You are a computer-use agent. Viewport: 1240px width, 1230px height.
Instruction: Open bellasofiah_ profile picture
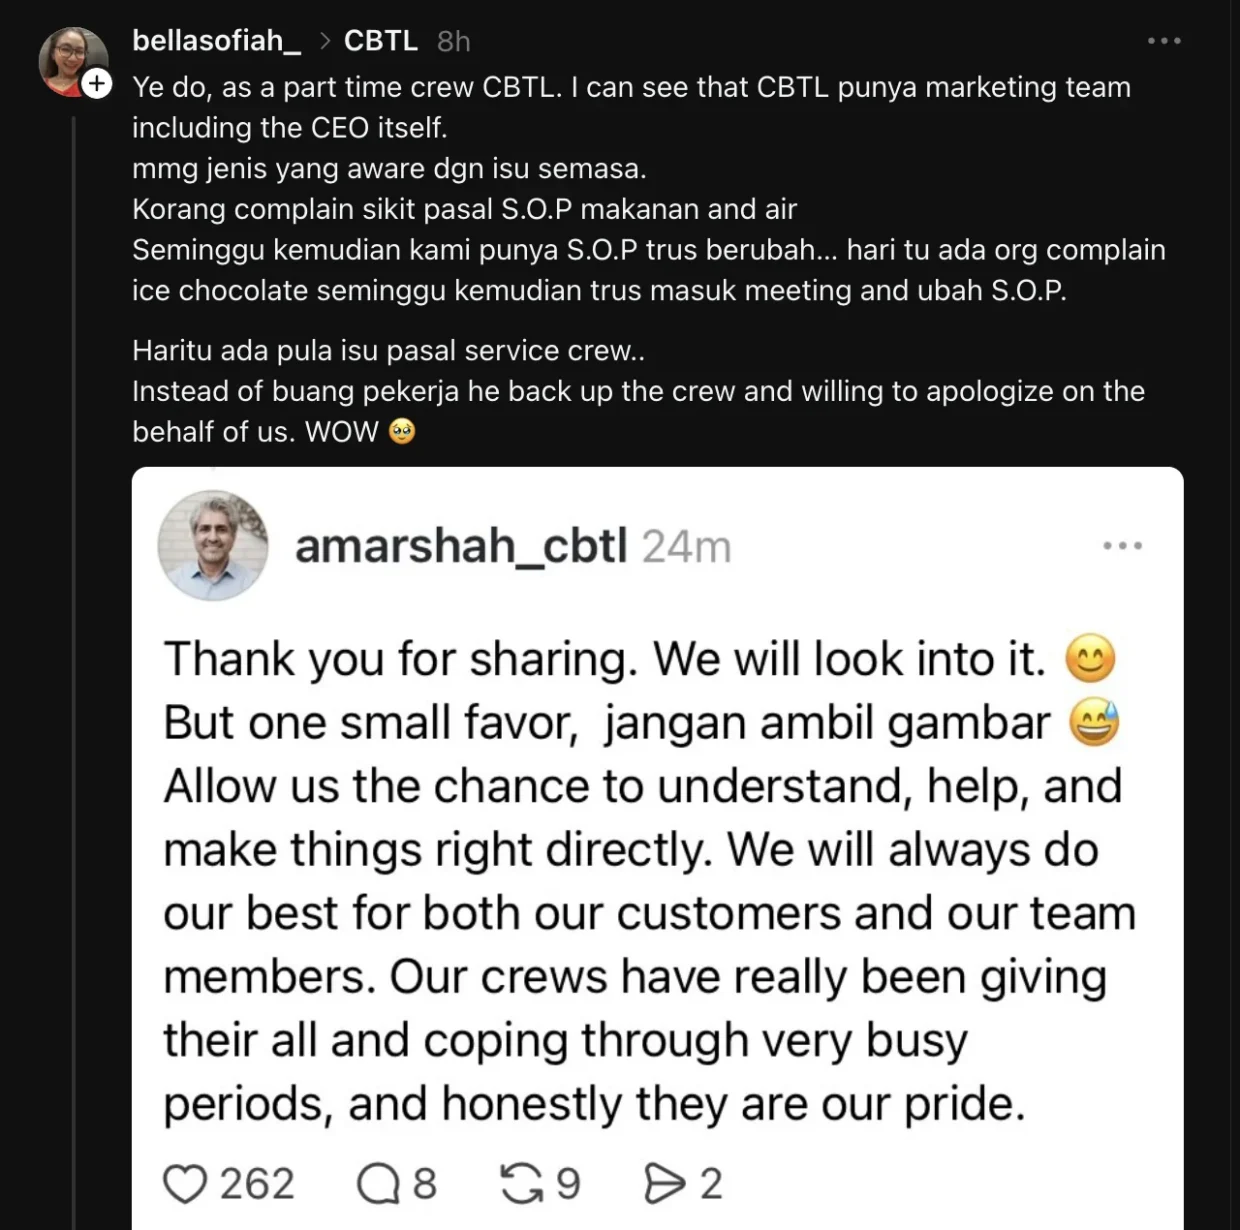tap(71, 59)
